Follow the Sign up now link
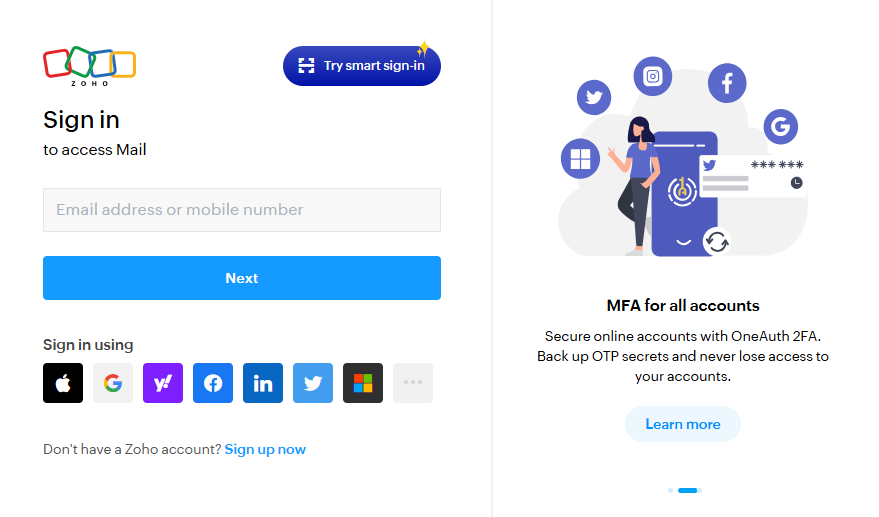The width and height of the screenshot is (879, 517). (x=265, y=450)
